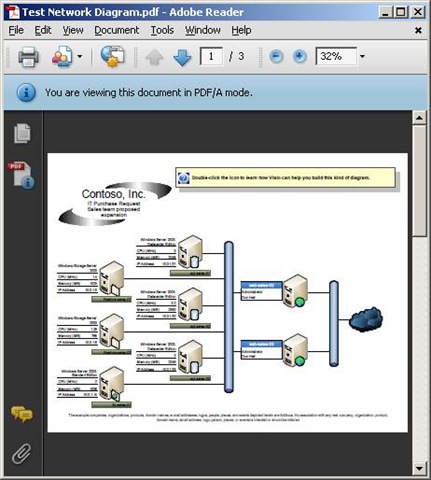Image resolution: width=431 pixels, height=480 pixels.
Task: Click the 32% zoom level field
Action: point(336,56)
